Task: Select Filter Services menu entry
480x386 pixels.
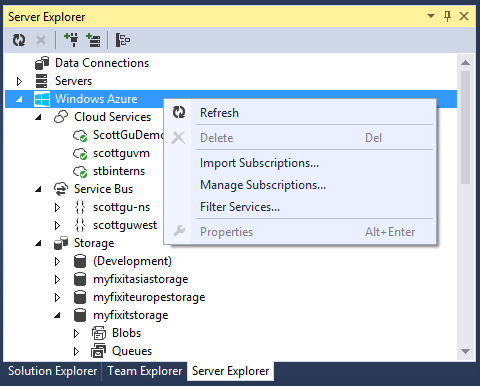Action: (240, 207)
